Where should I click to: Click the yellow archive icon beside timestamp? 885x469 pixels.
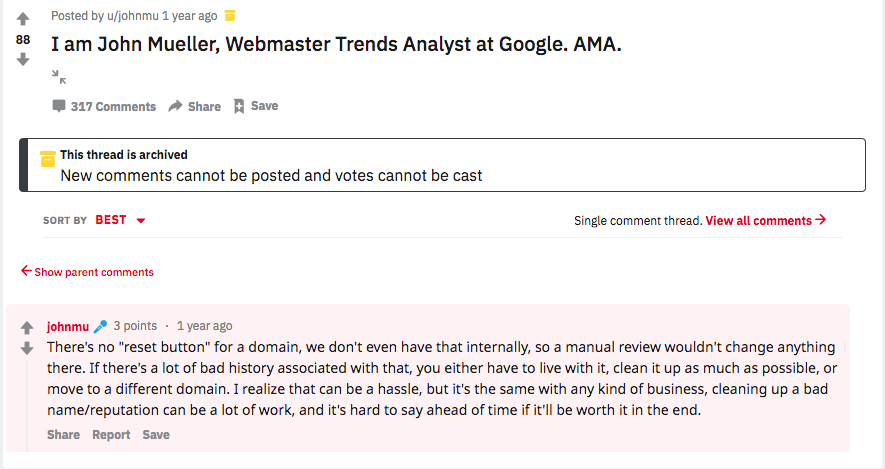(x=230, y=16)
